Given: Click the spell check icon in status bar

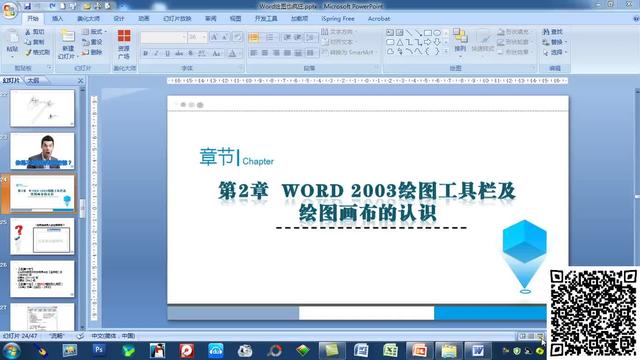Looking at the screenshot, I should click(80, 336).
